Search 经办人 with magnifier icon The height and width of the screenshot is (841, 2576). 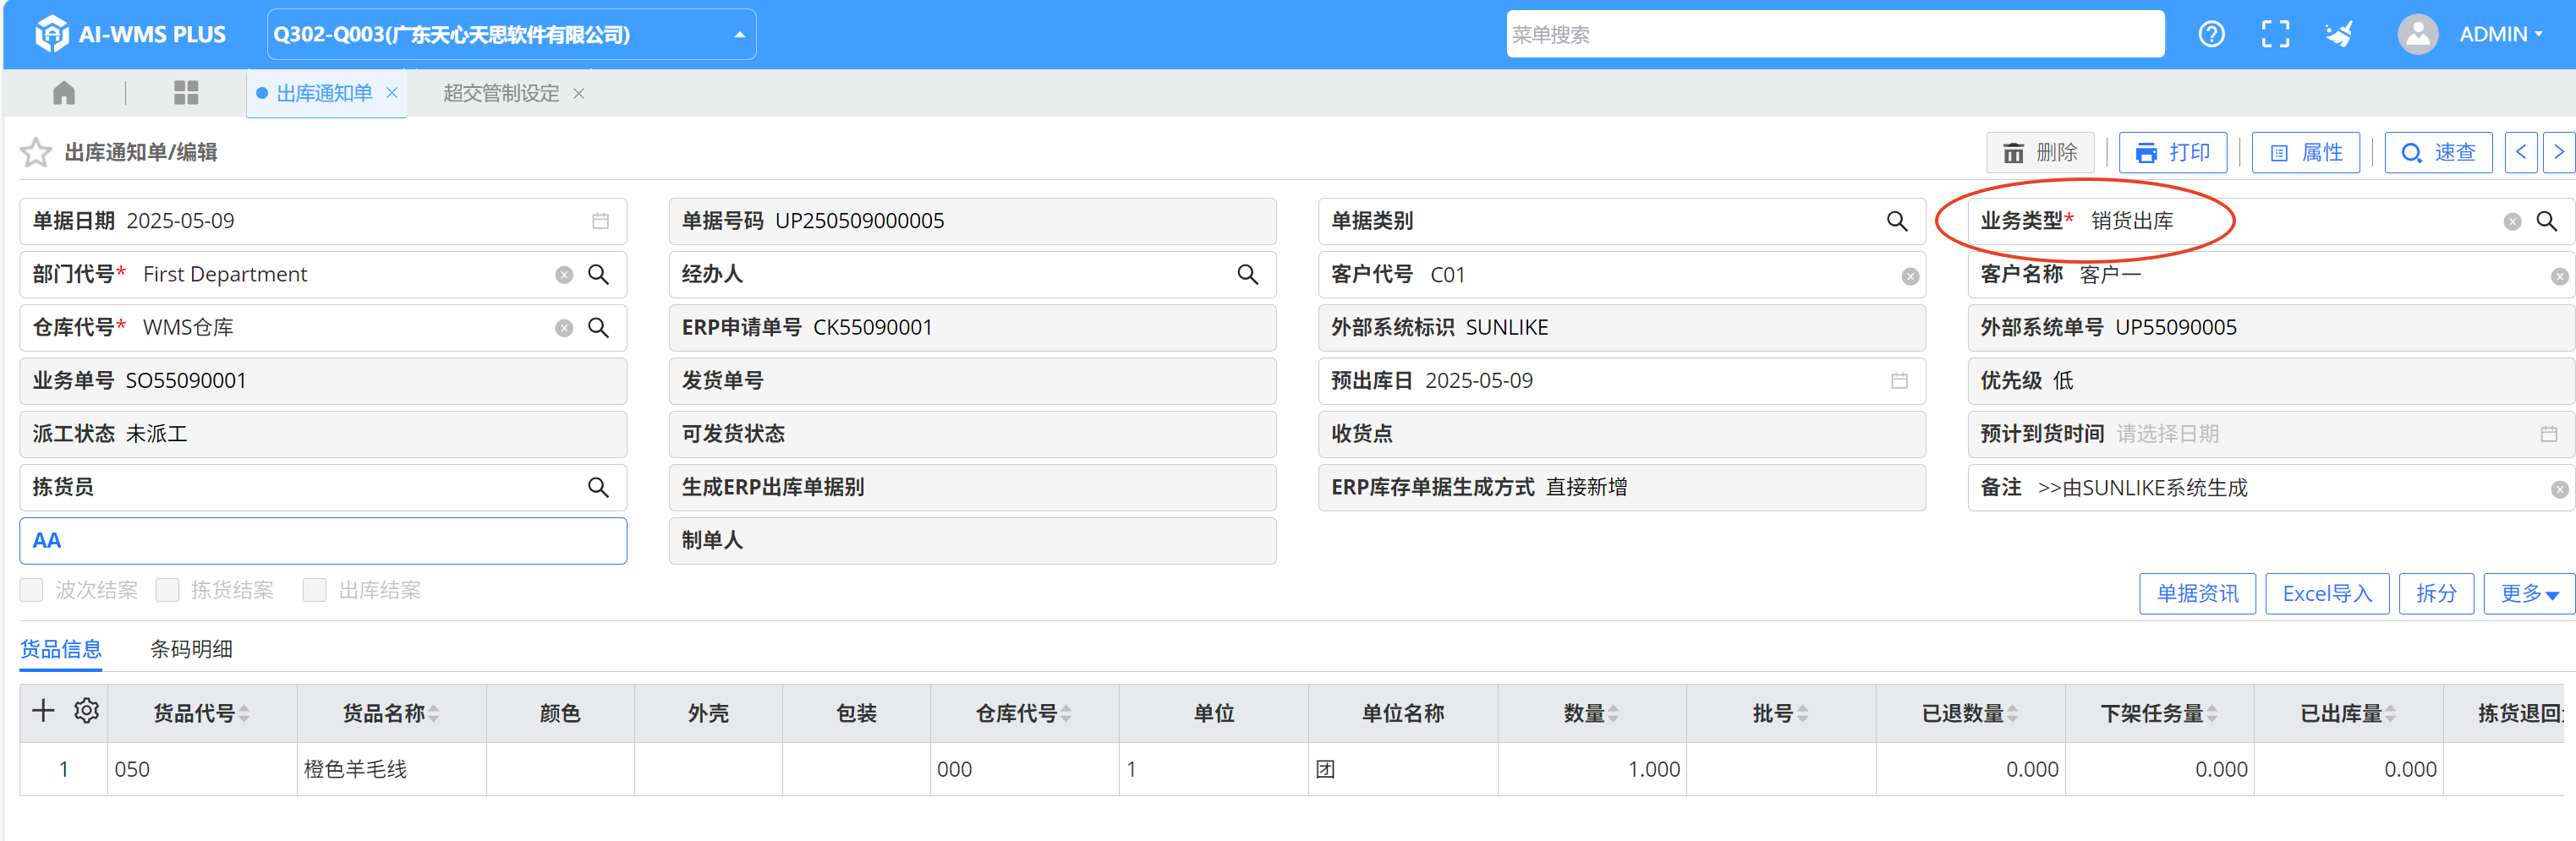1247,274
